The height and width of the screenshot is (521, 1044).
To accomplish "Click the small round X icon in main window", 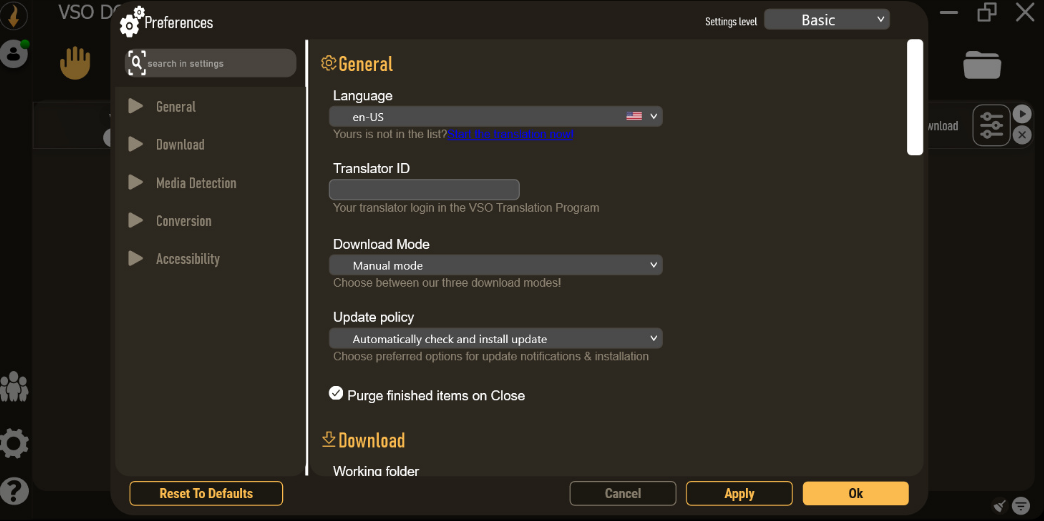I will click(1022, 135).
